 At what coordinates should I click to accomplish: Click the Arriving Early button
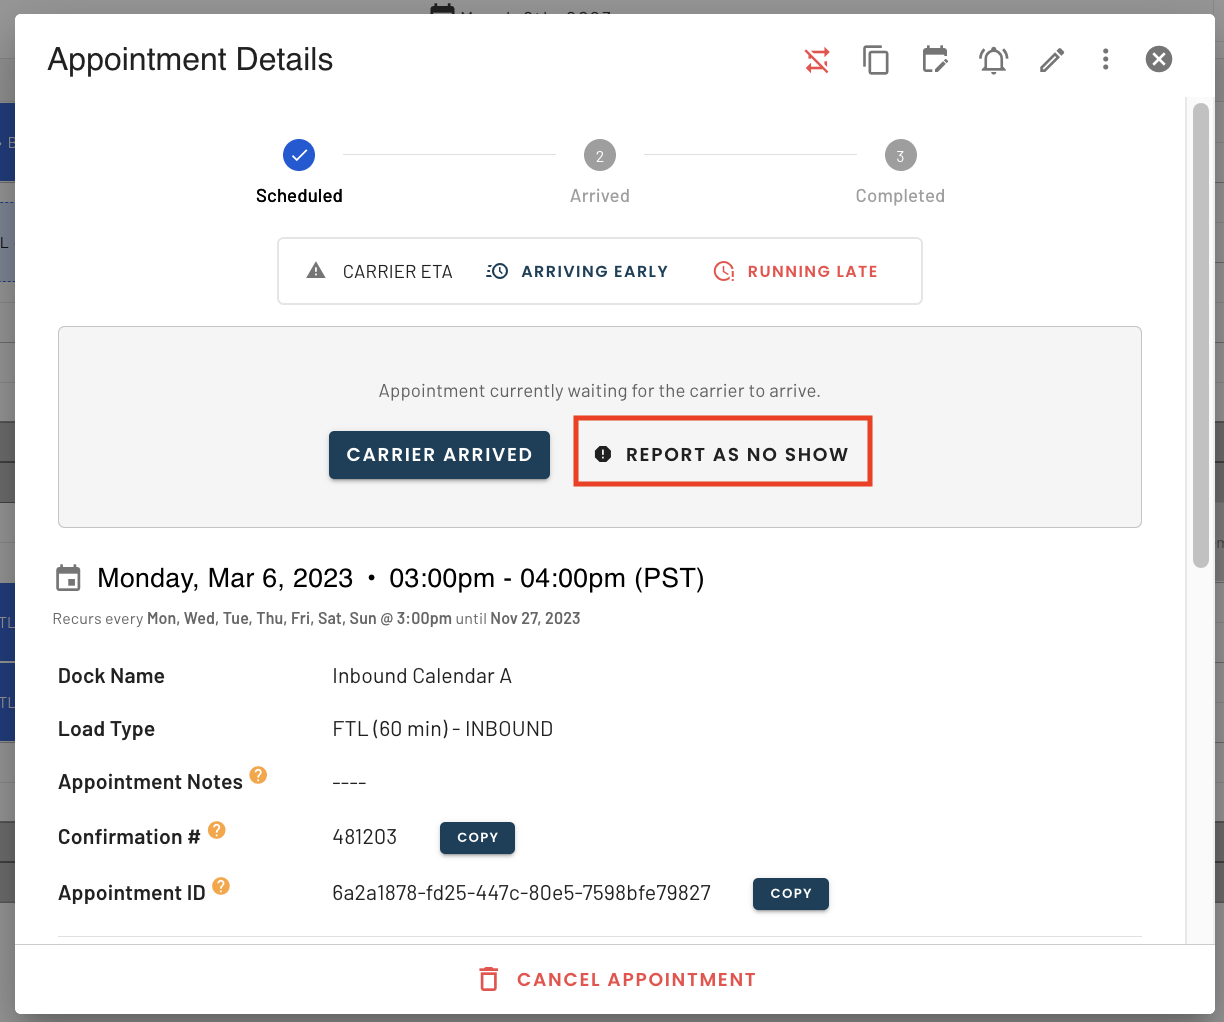(x=577, y=271)
